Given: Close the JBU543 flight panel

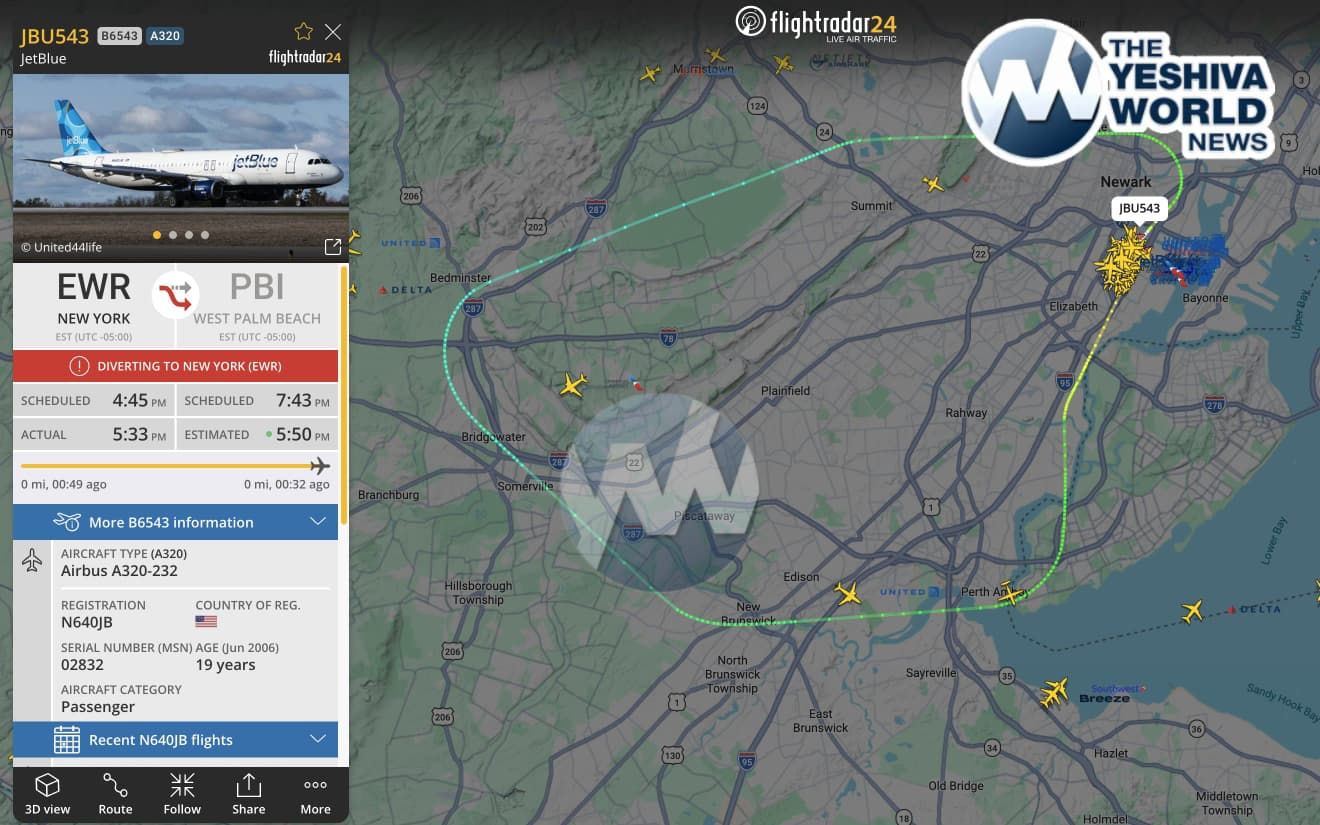Looking at the screenshot, I should [333, 32].
